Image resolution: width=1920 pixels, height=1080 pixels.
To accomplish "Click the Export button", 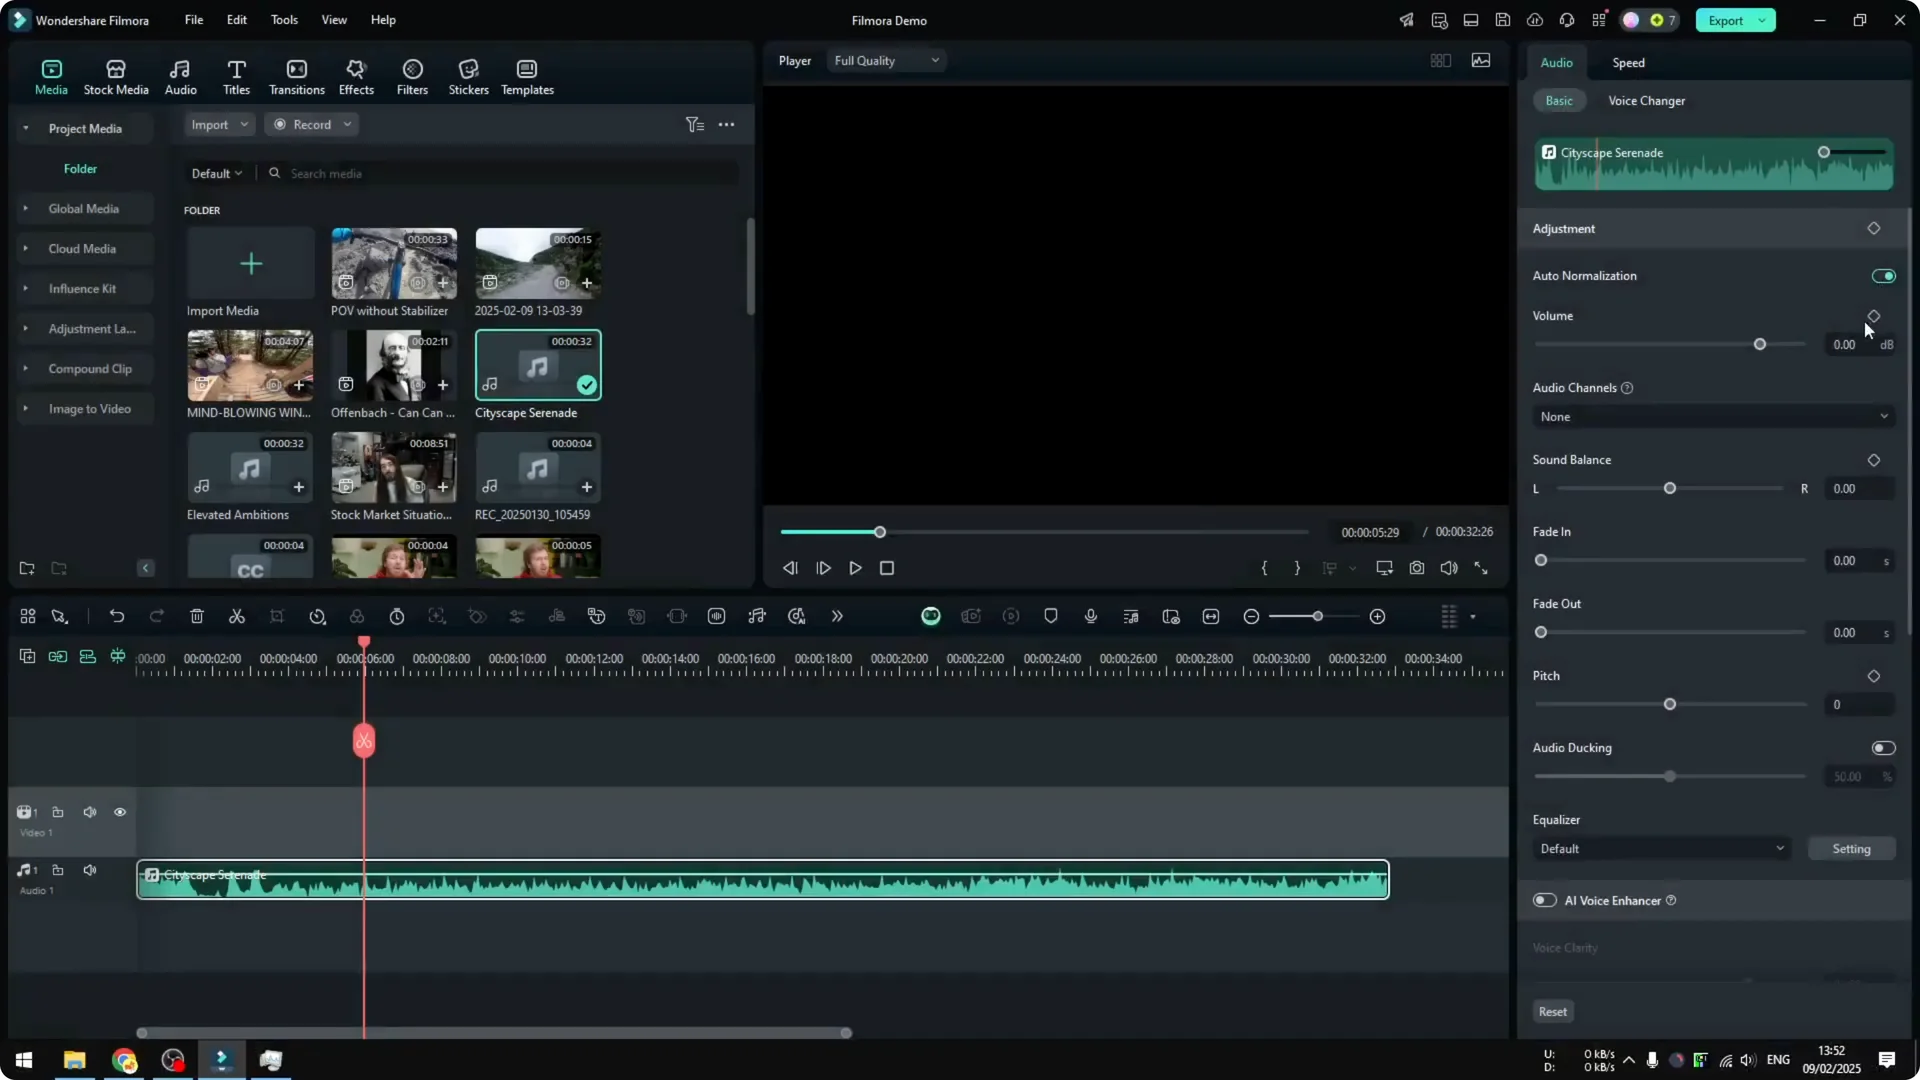I will click(x=1727, y=20).
